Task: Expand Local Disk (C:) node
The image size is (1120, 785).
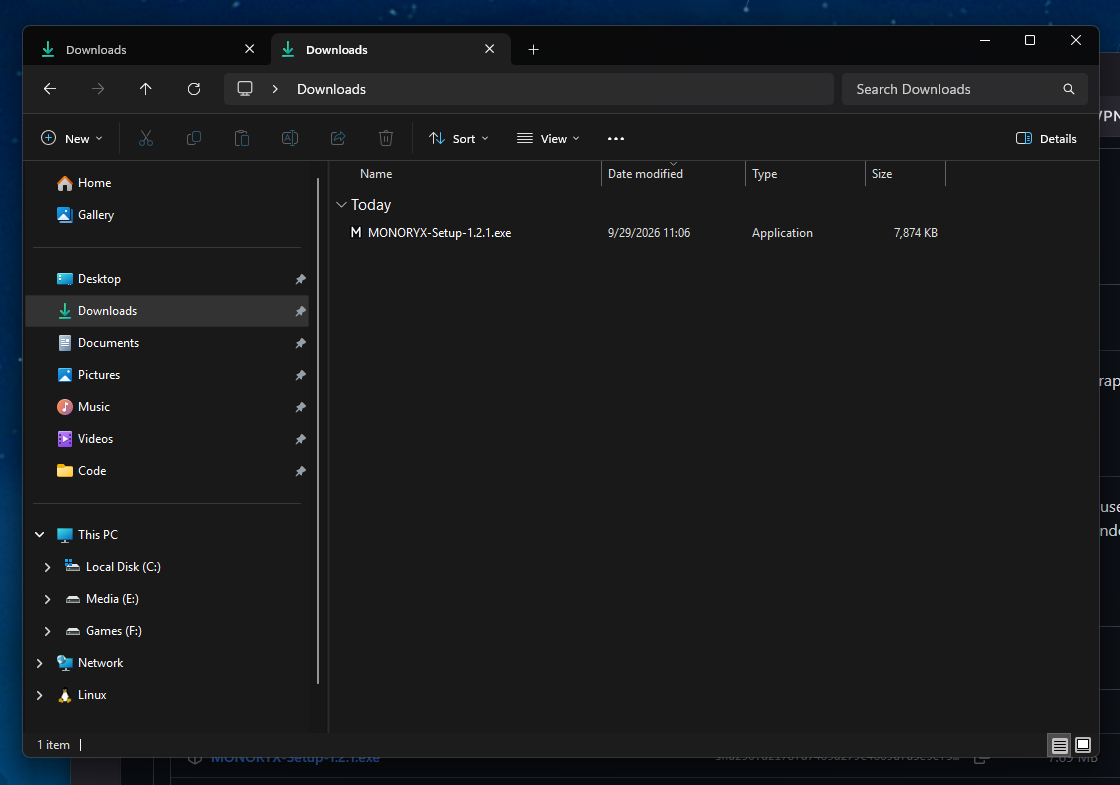Action: [48, 567]
